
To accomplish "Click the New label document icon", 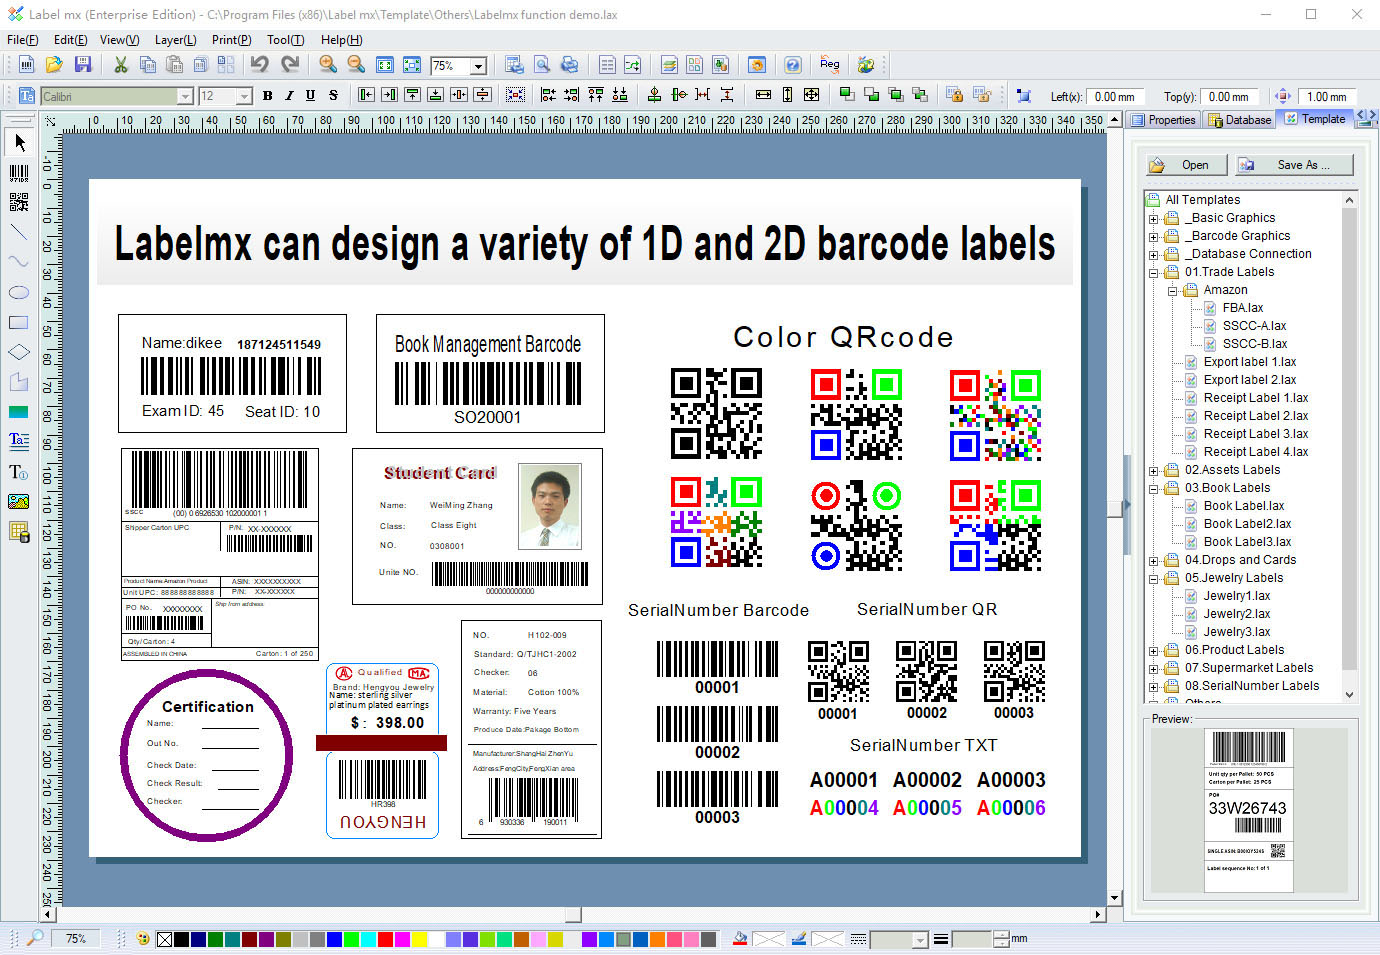I will (26, 65).
